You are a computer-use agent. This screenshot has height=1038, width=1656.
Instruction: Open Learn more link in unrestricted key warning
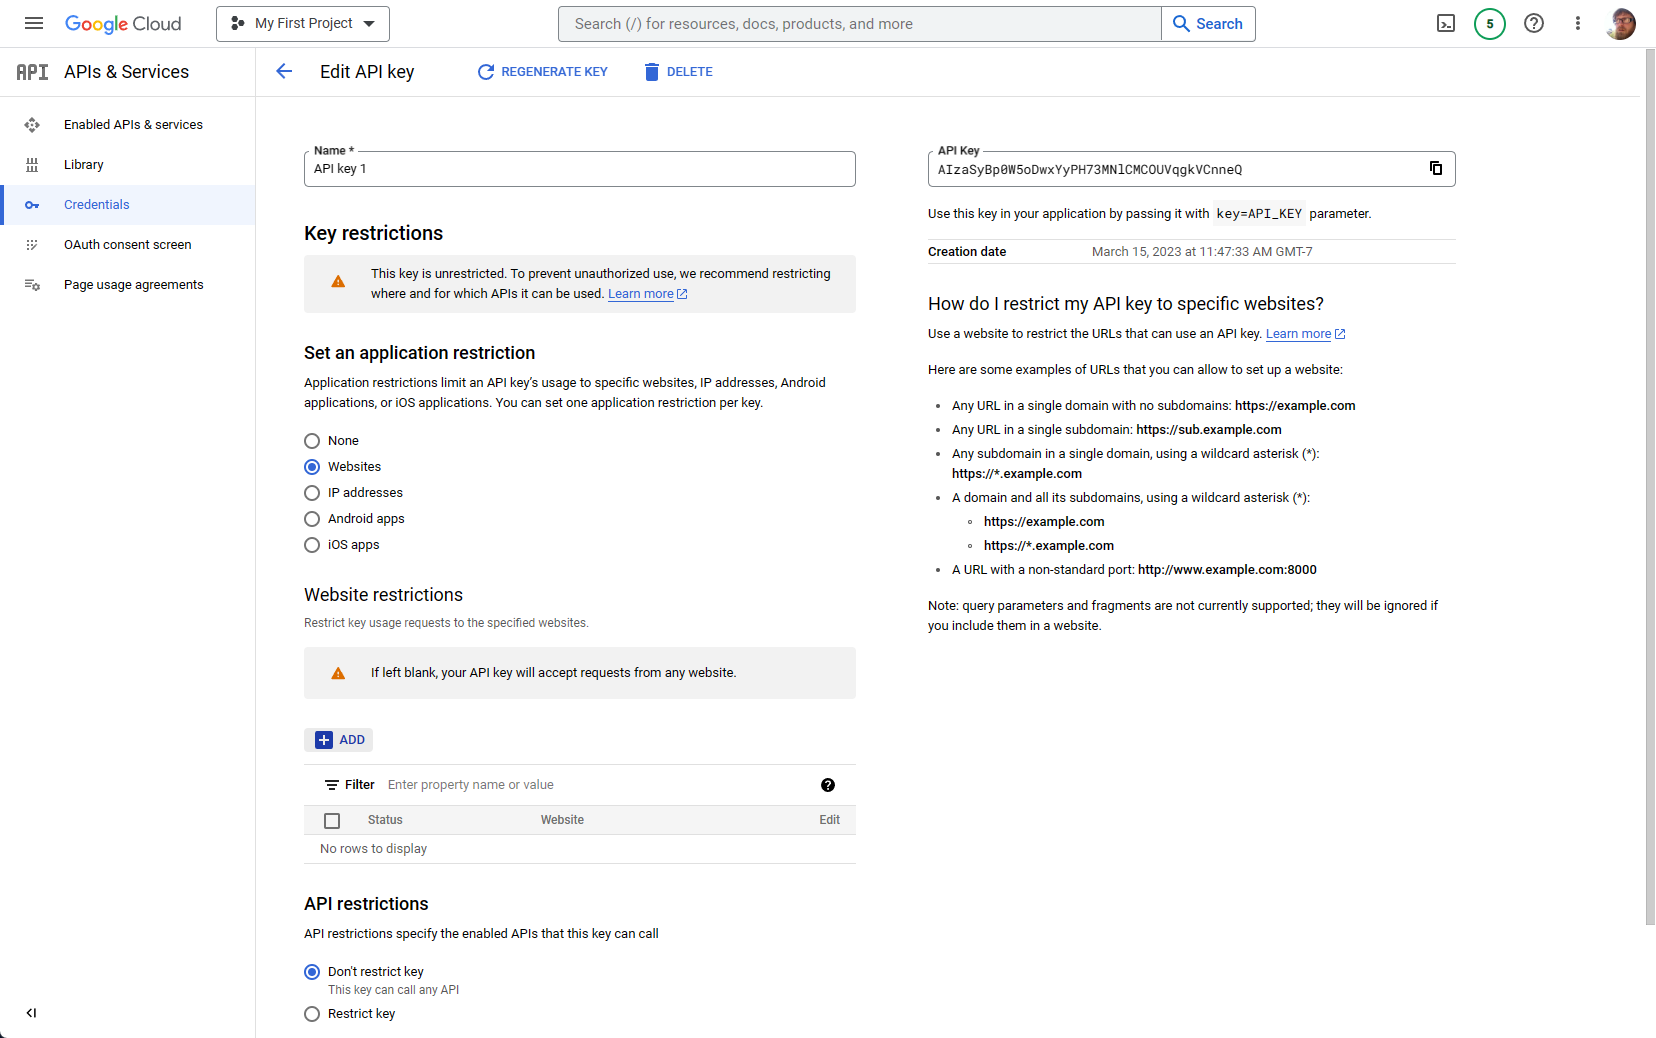(647, 294)
